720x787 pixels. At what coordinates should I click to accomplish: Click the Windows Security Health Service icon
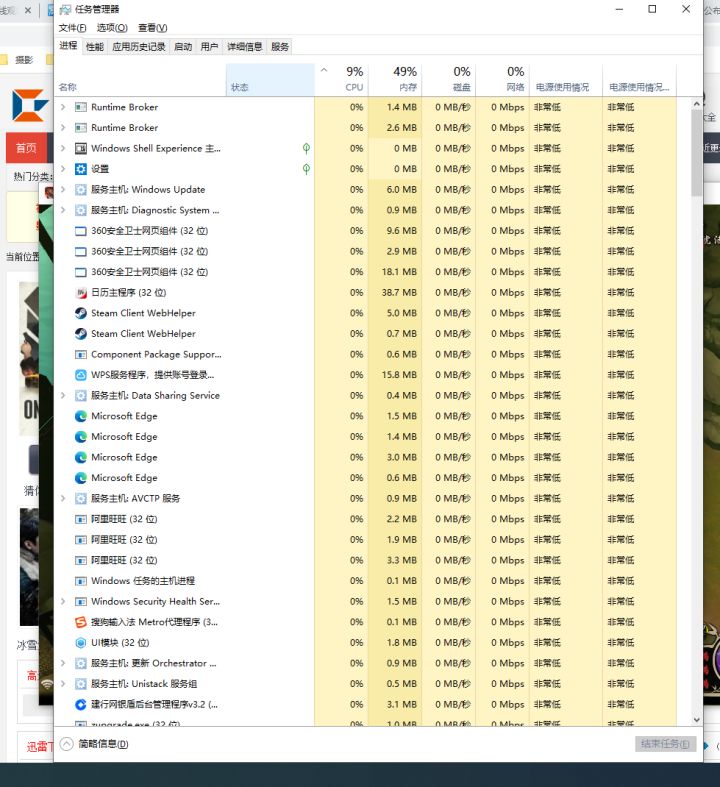[80, 602]
